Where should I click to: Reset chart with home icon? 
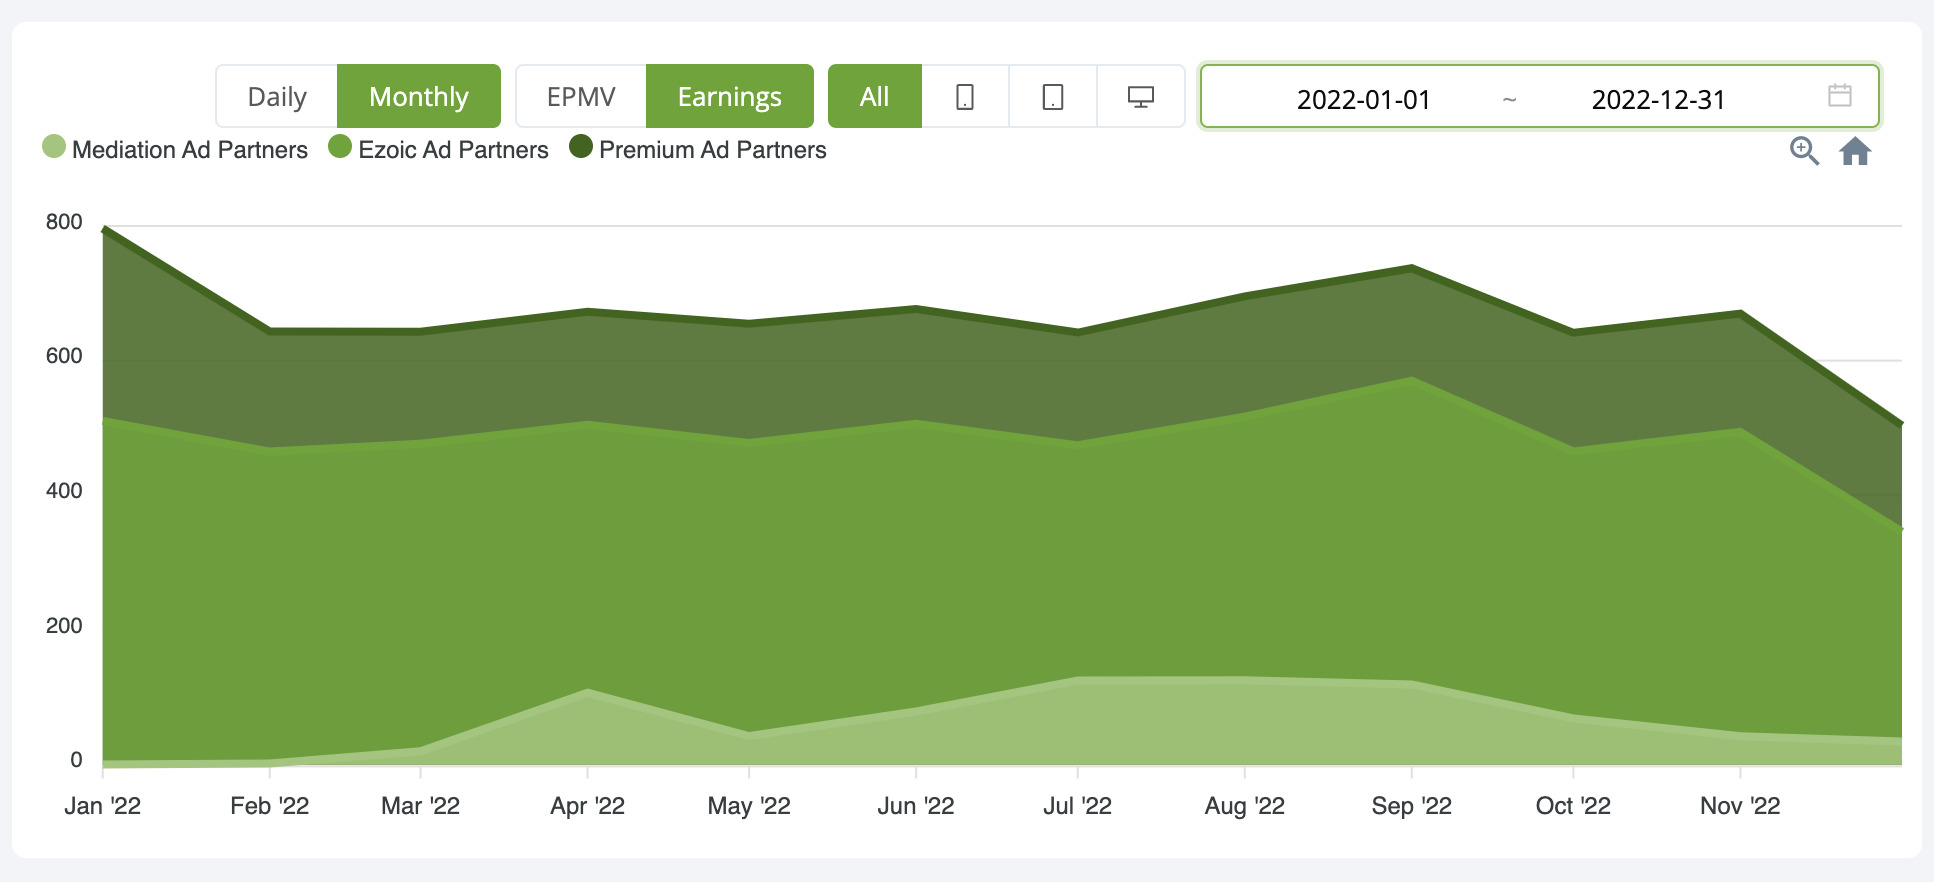[1855, 151]
